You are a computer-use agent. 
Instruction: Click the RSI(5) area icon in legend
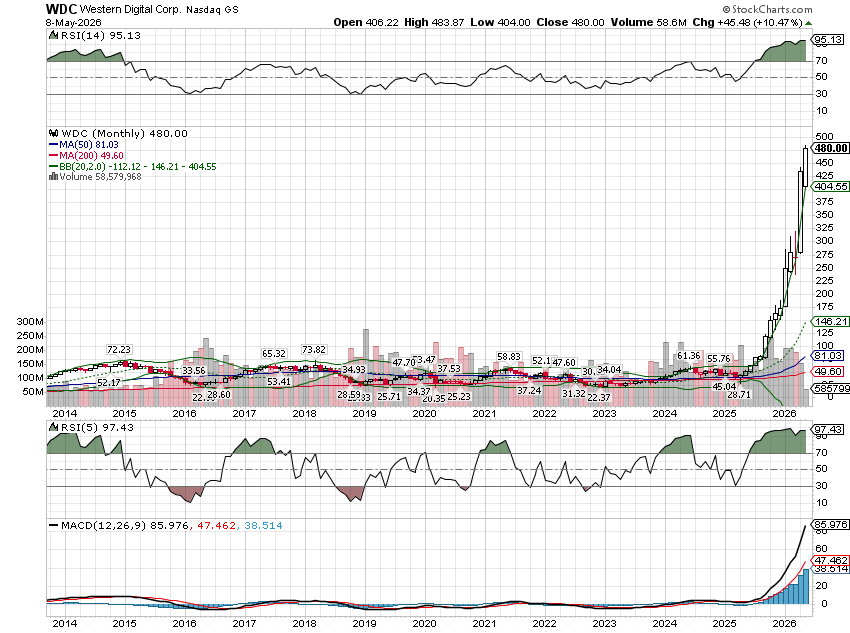pyautogui.click(x=53, y=428)
